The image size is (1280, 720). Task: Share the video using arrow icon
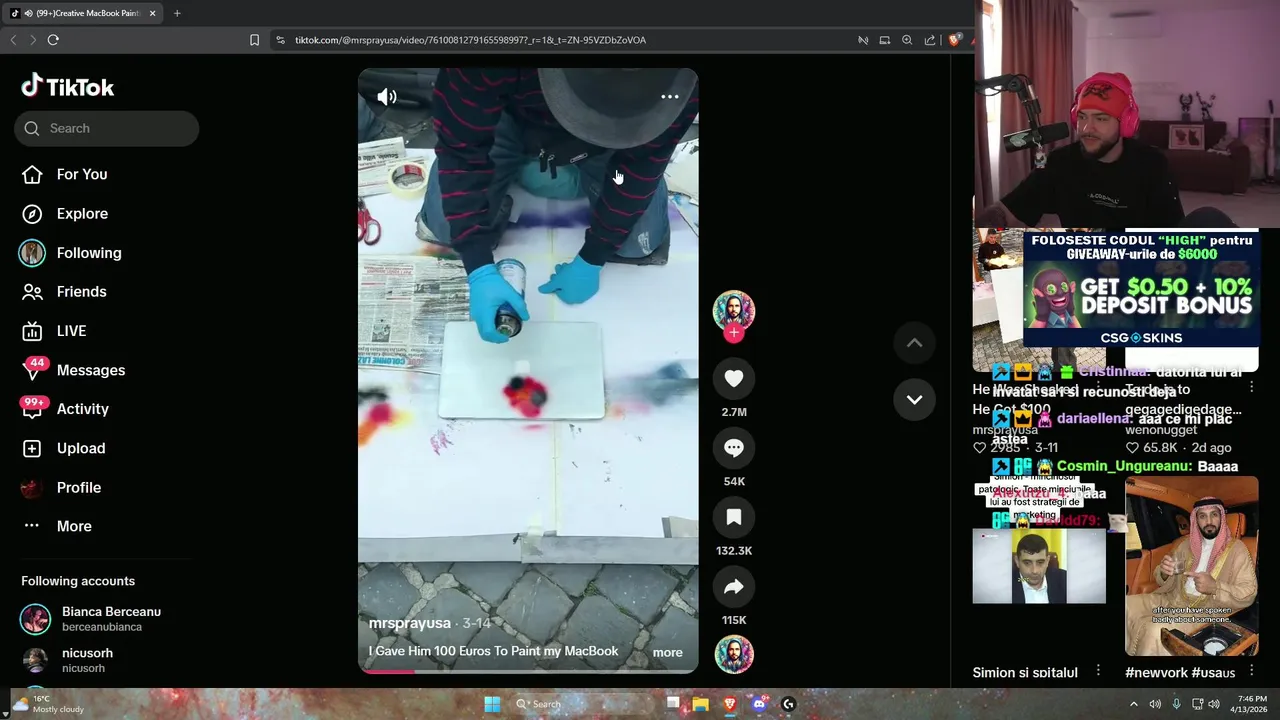click(x=734, y=586)
